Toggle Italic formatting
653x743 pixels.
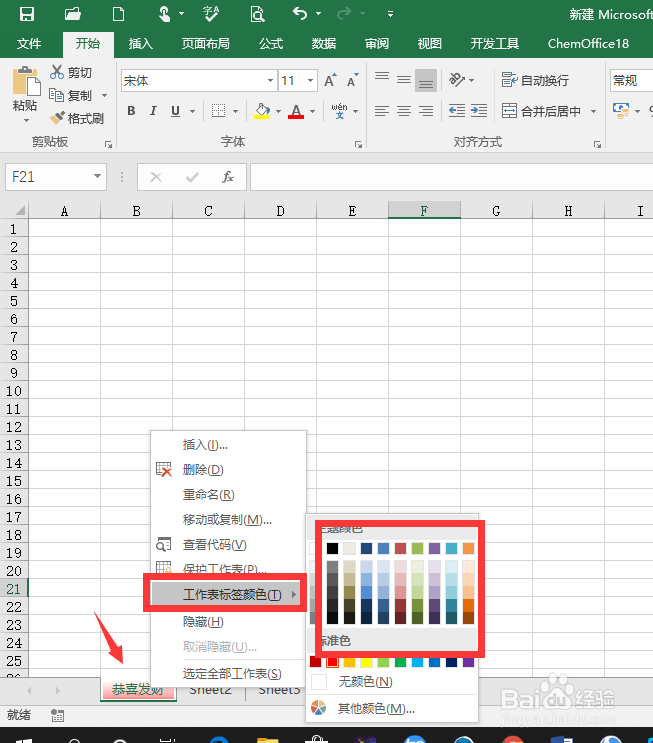[153, 111]
